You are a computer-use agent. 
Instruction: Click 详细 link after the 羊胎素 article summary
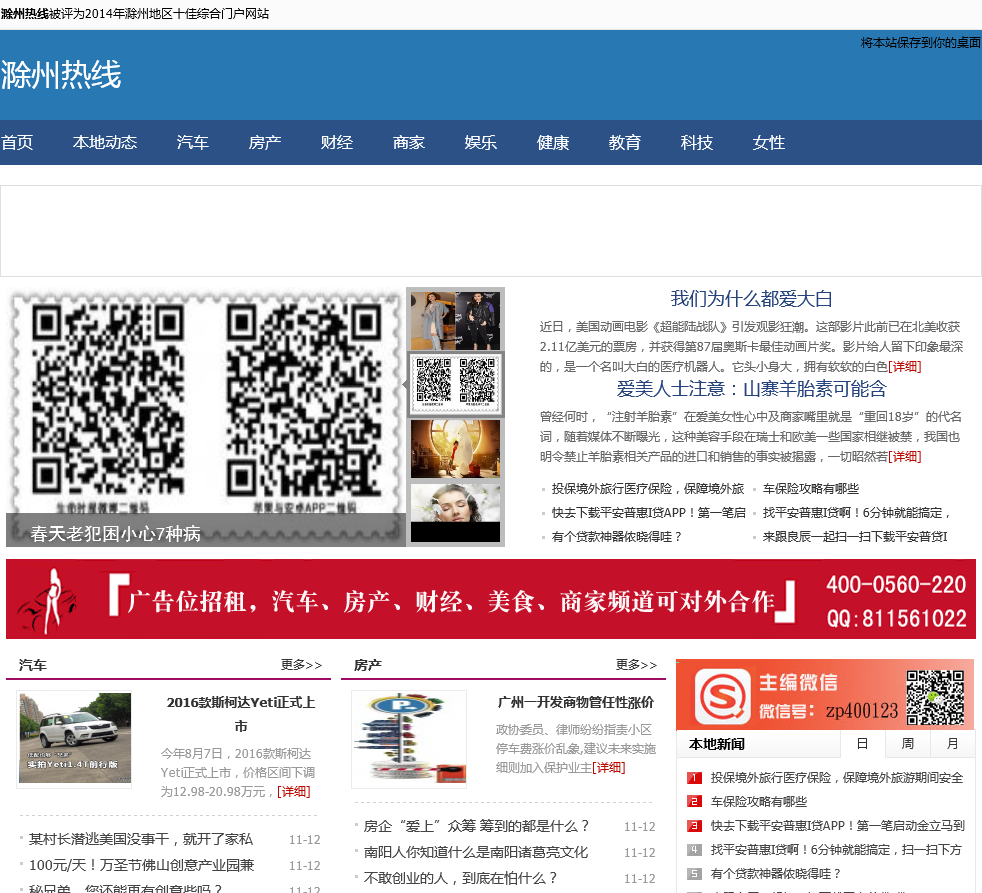click(904, 457)
